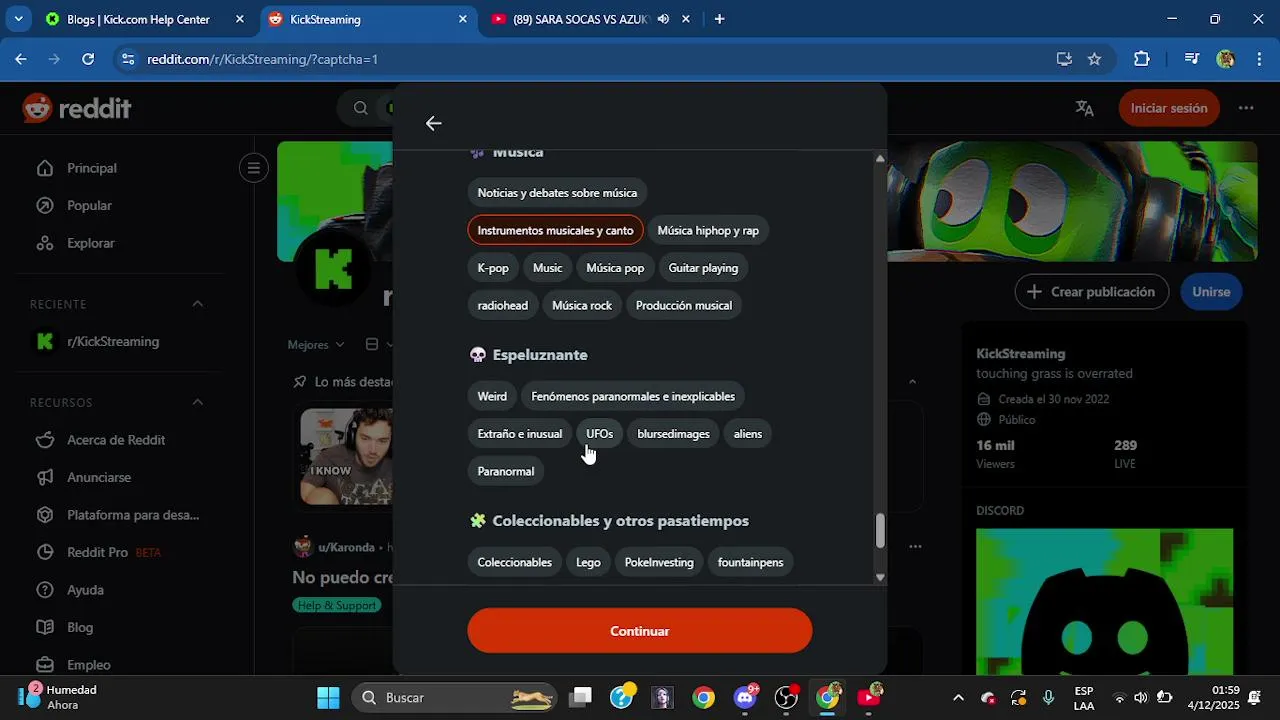Open the Blog sidebar link

click(80, 627)
